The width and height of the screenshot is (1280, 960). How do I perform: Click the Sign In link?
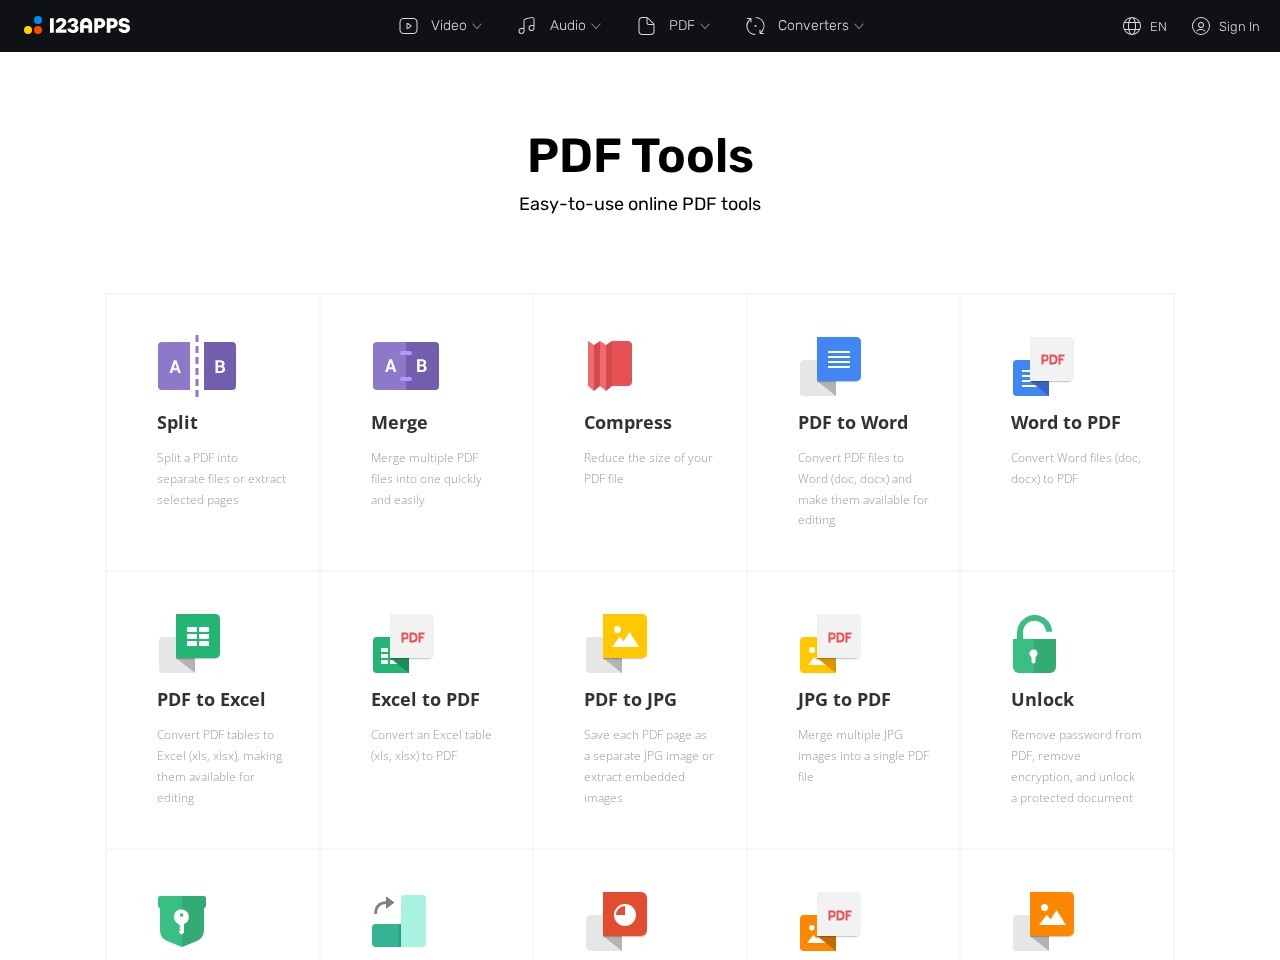pos(1239,27)
